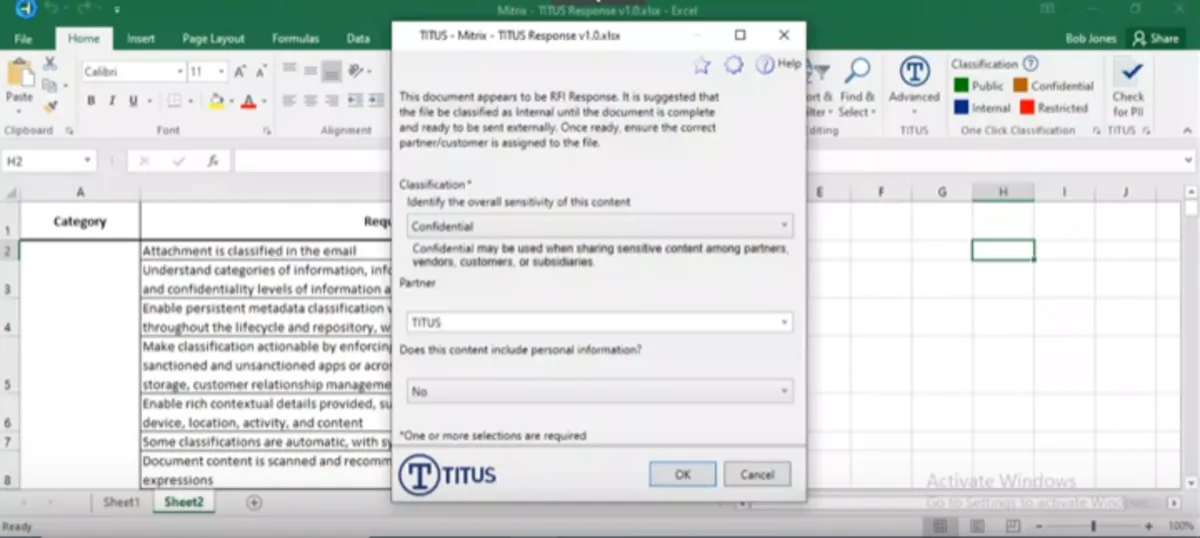Click the star favorites icon in TITUS dialog

pos(702,65)
